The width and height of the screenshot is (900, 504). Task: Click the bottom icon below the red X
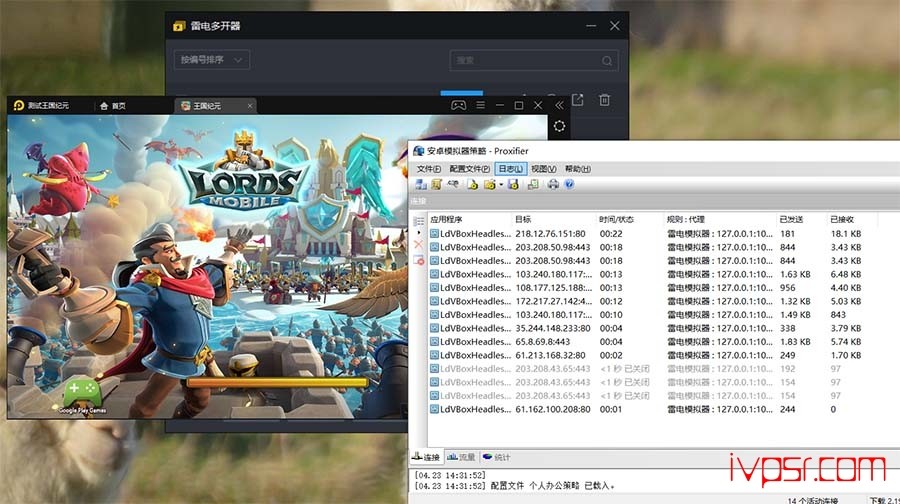point(418,260)
